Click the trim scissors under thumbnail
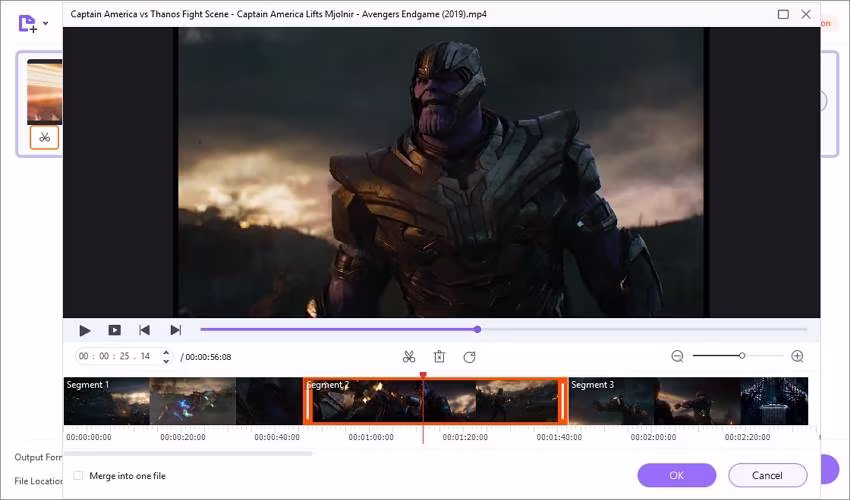850x500 pixels. click(x=44, y=138)
